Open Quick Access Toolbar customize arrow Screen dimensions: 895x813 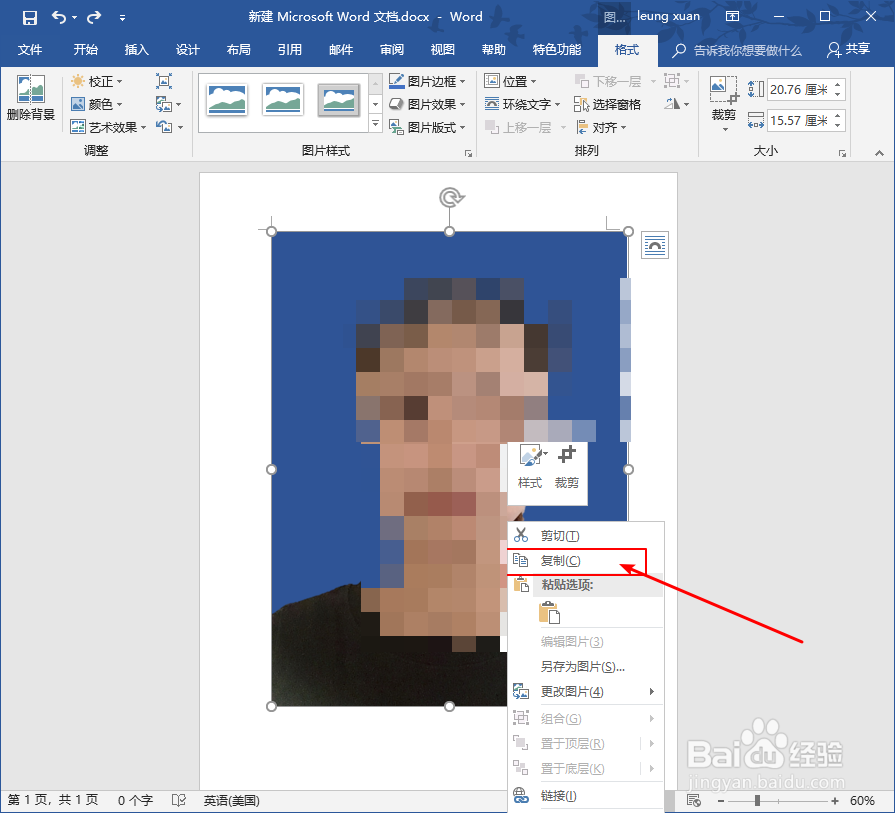point(122,18)
